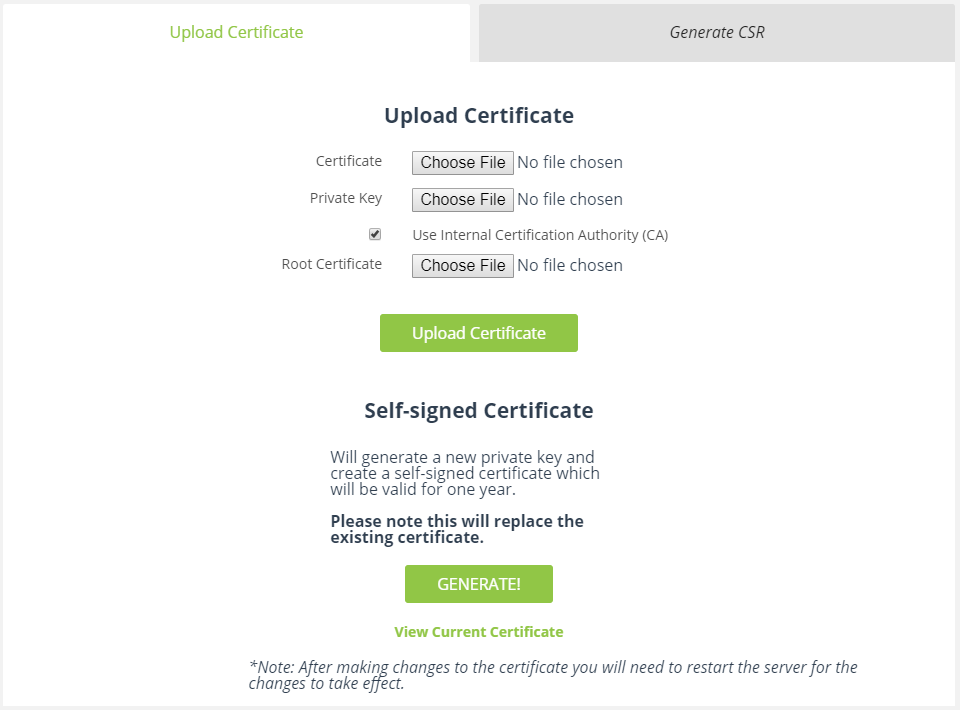Open file picker for Private Key

click(462, 200)
